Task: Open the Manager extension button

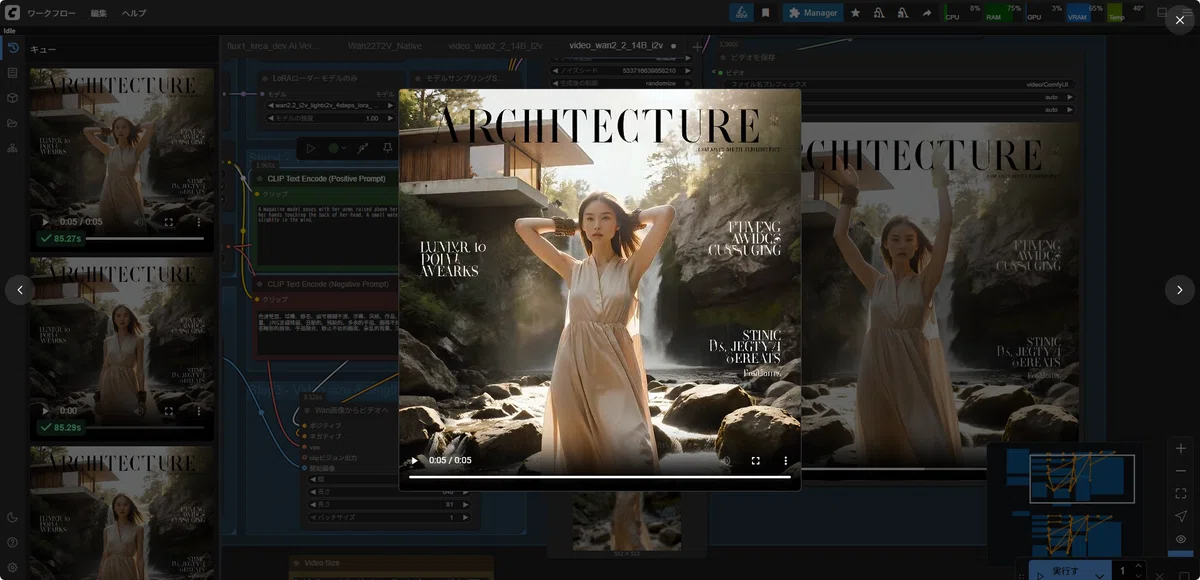Action: [x=813, y=13]
